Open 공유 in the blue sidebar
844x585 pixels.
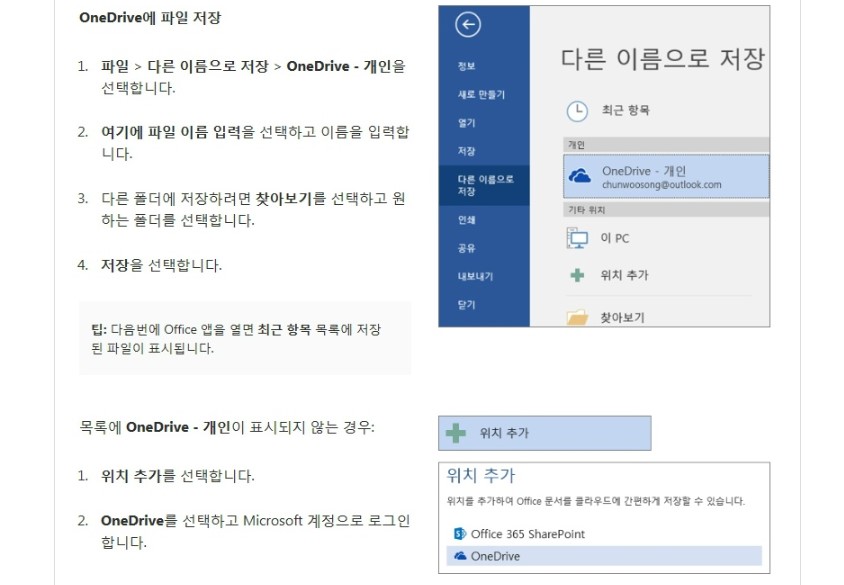coord(466,248)
